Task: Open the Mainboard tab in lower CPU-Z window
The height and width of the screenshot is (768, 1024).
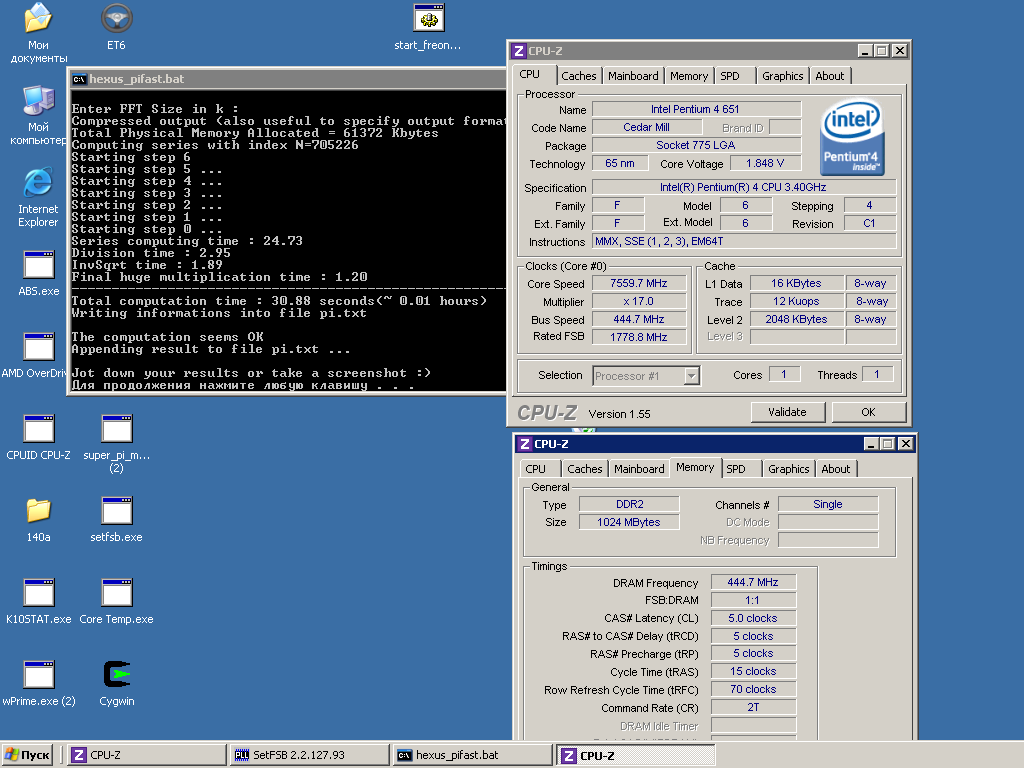Action: tap(639, 469)
